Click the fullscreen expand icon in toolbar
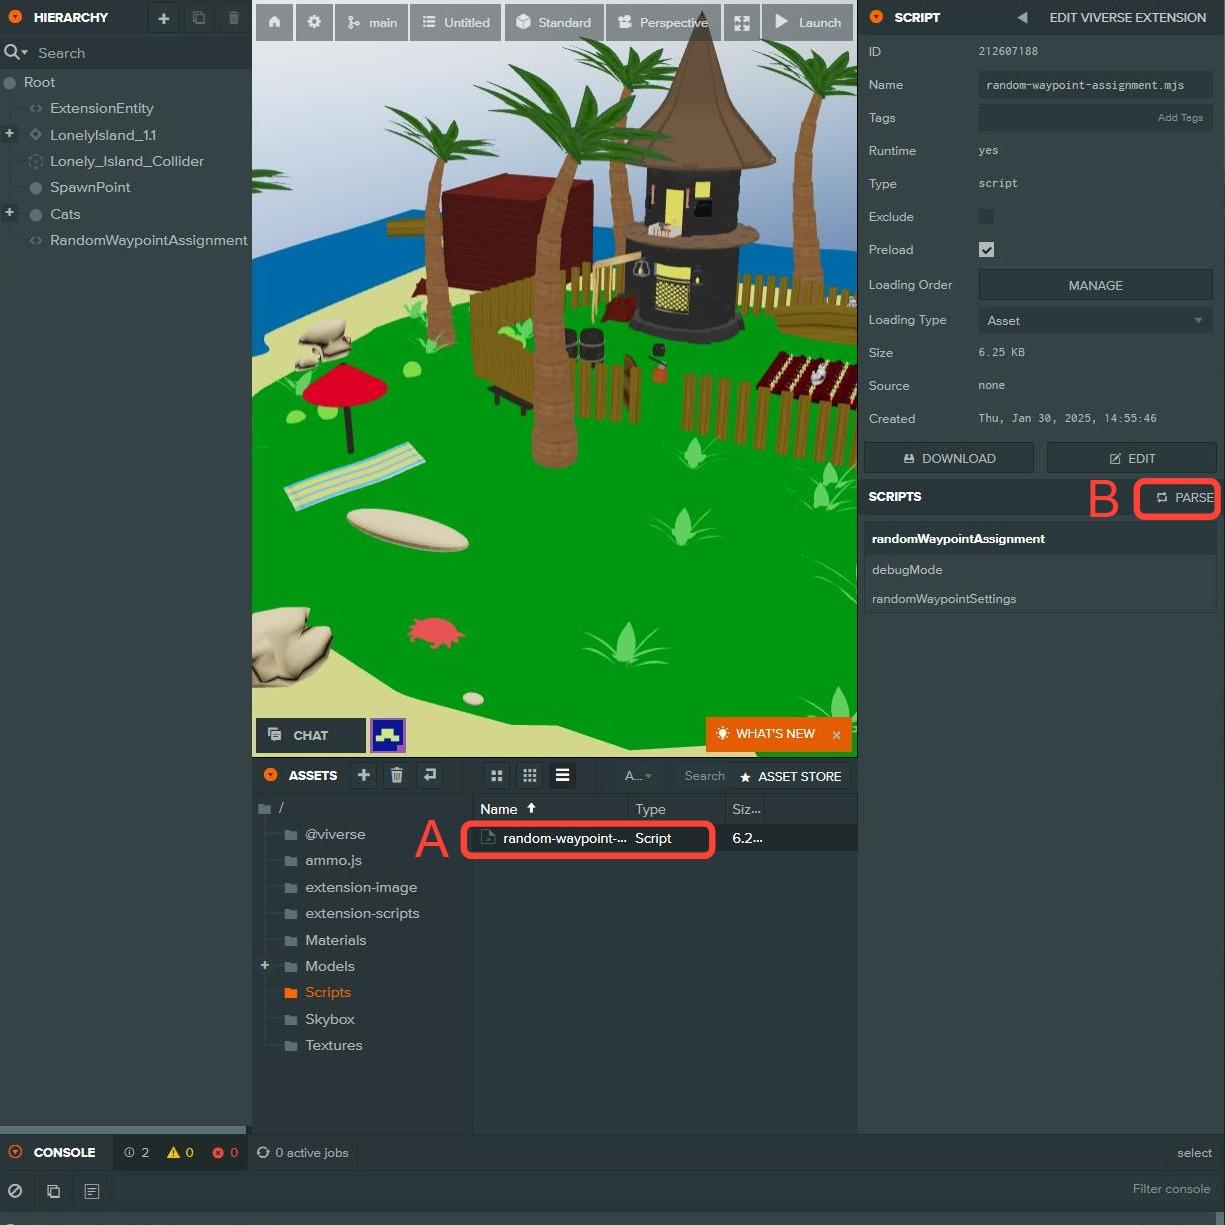Image resolution: width=1225 pixels, height=1225 pixels. point(742,22)
